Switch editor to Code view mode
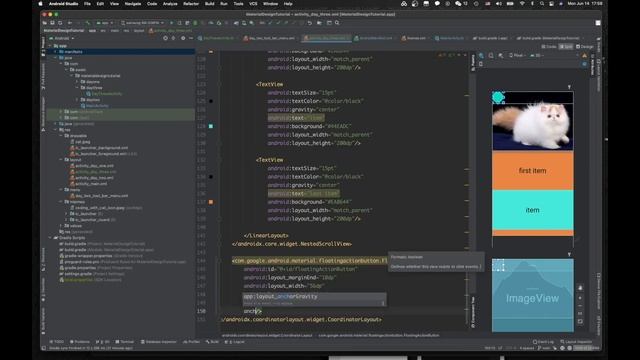The width and height of the screenshot is (640, 360). (549, 47)
